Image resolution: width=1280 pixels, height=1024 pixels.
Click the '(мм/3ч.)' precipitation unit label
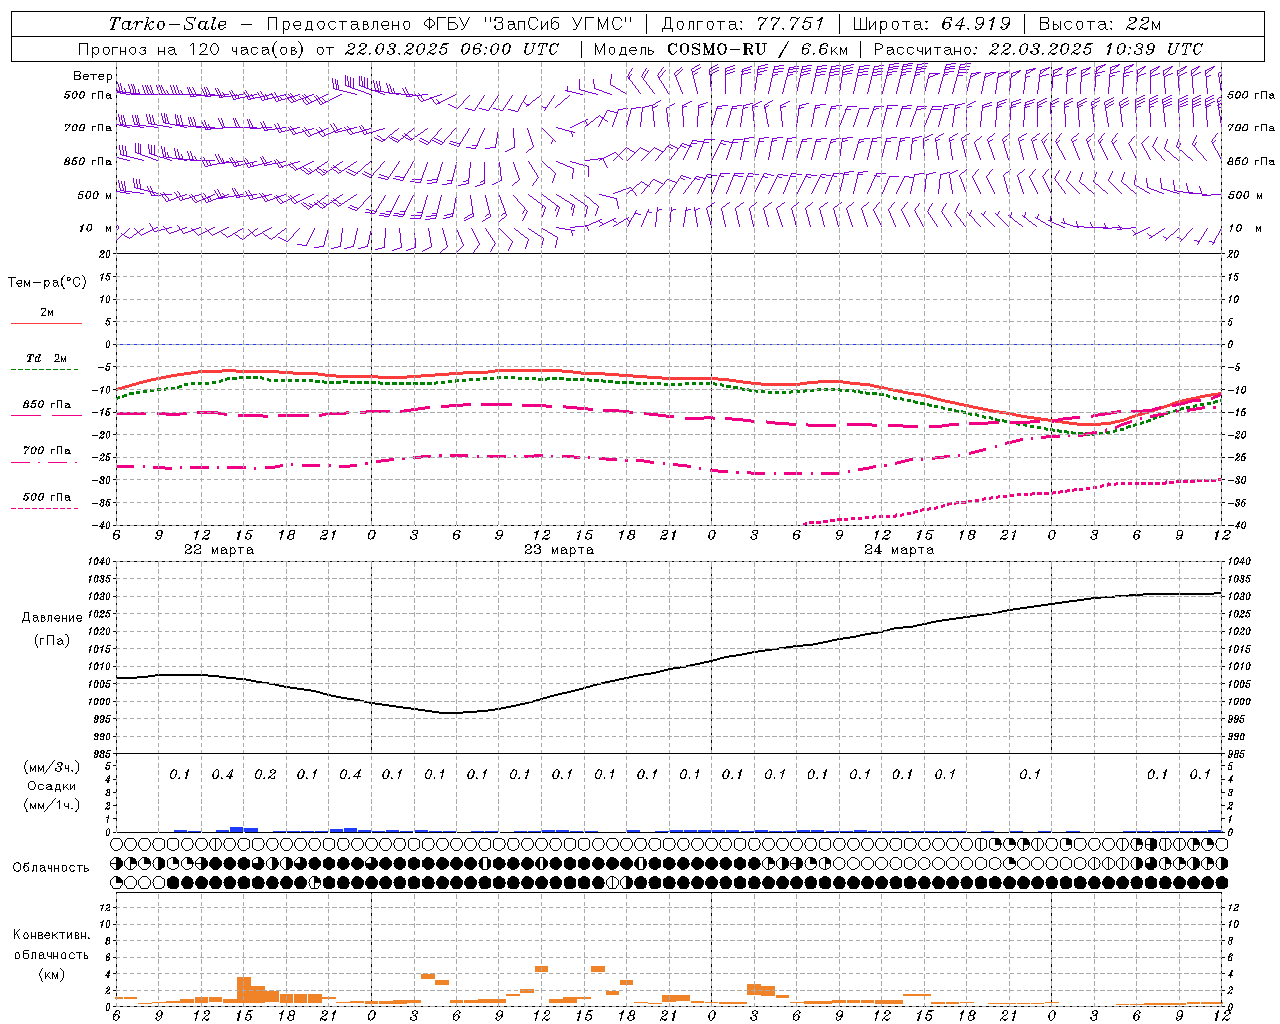coord(52,767)
